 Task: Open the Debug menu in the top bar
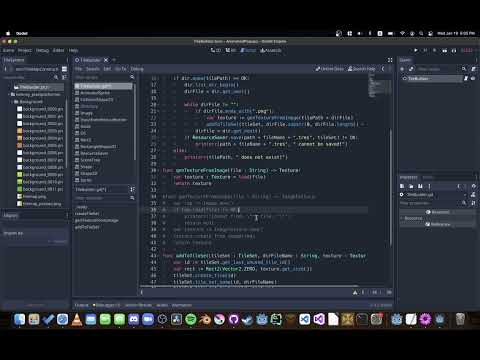pos(42,50)
